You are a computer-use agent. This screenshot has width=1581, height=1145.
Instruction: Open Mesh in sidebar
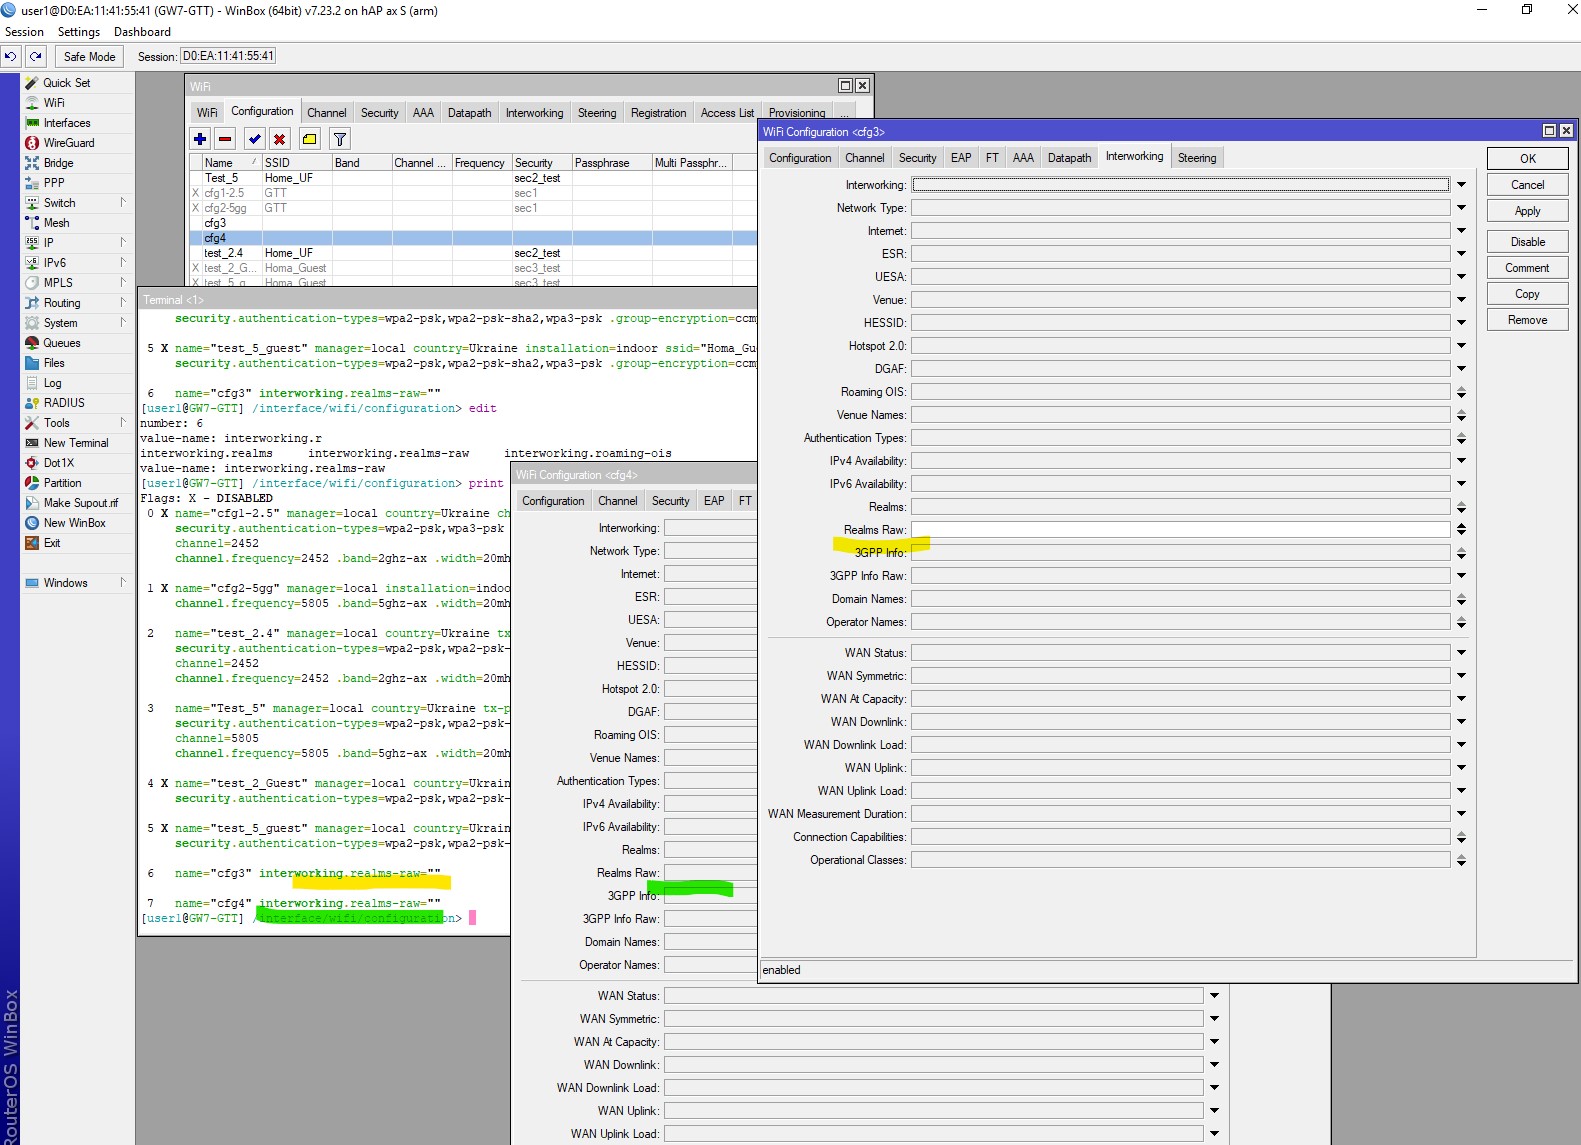tap(56, 223)
